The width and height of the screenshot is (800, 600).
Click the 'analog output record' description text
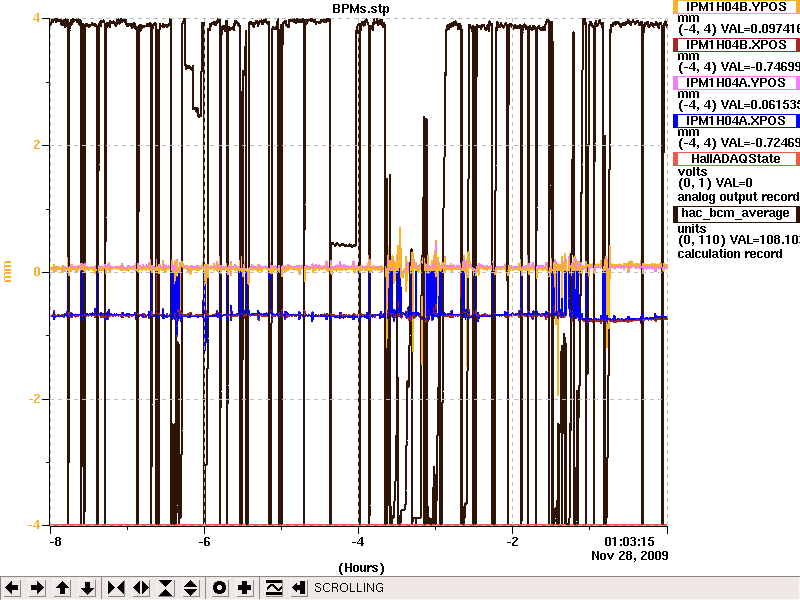(738, 197)
